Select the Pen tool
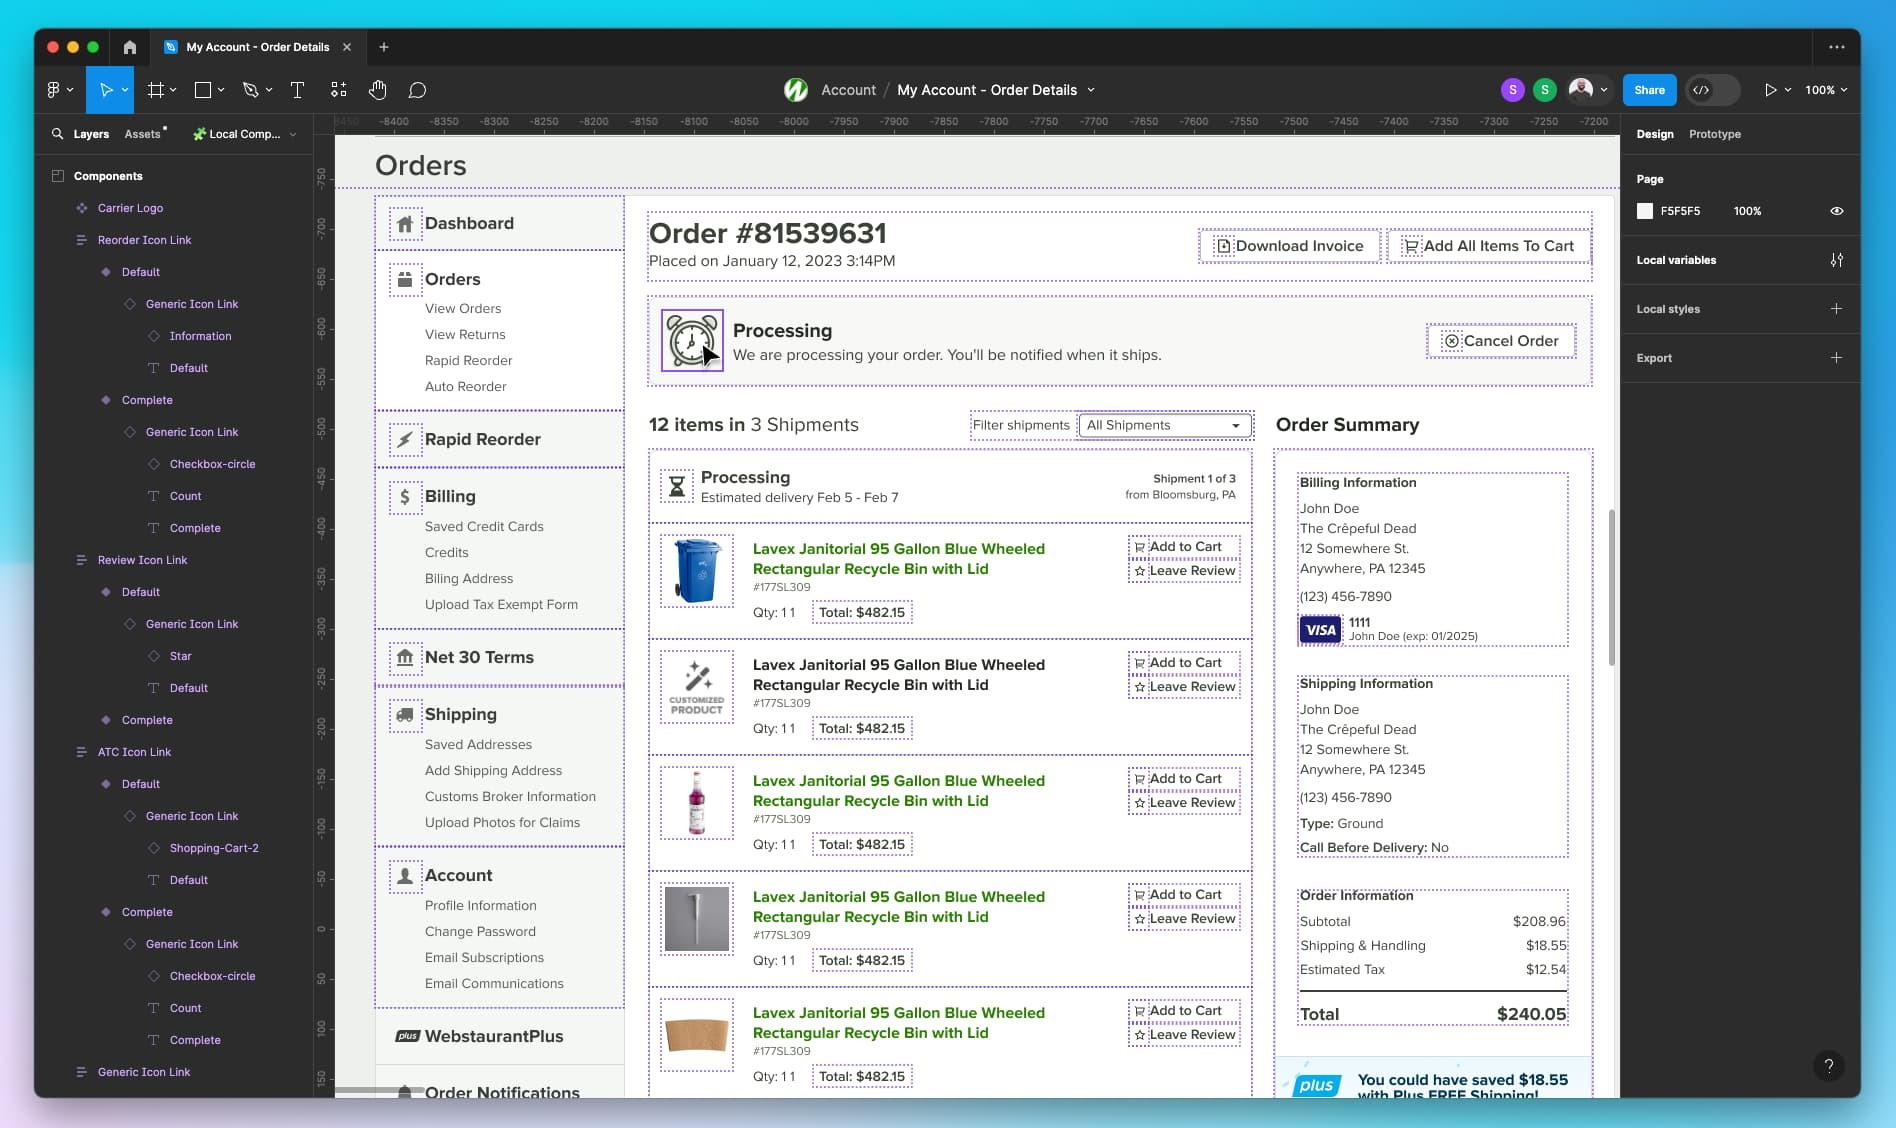The image size is (1896, 1128). click(250, 90)
